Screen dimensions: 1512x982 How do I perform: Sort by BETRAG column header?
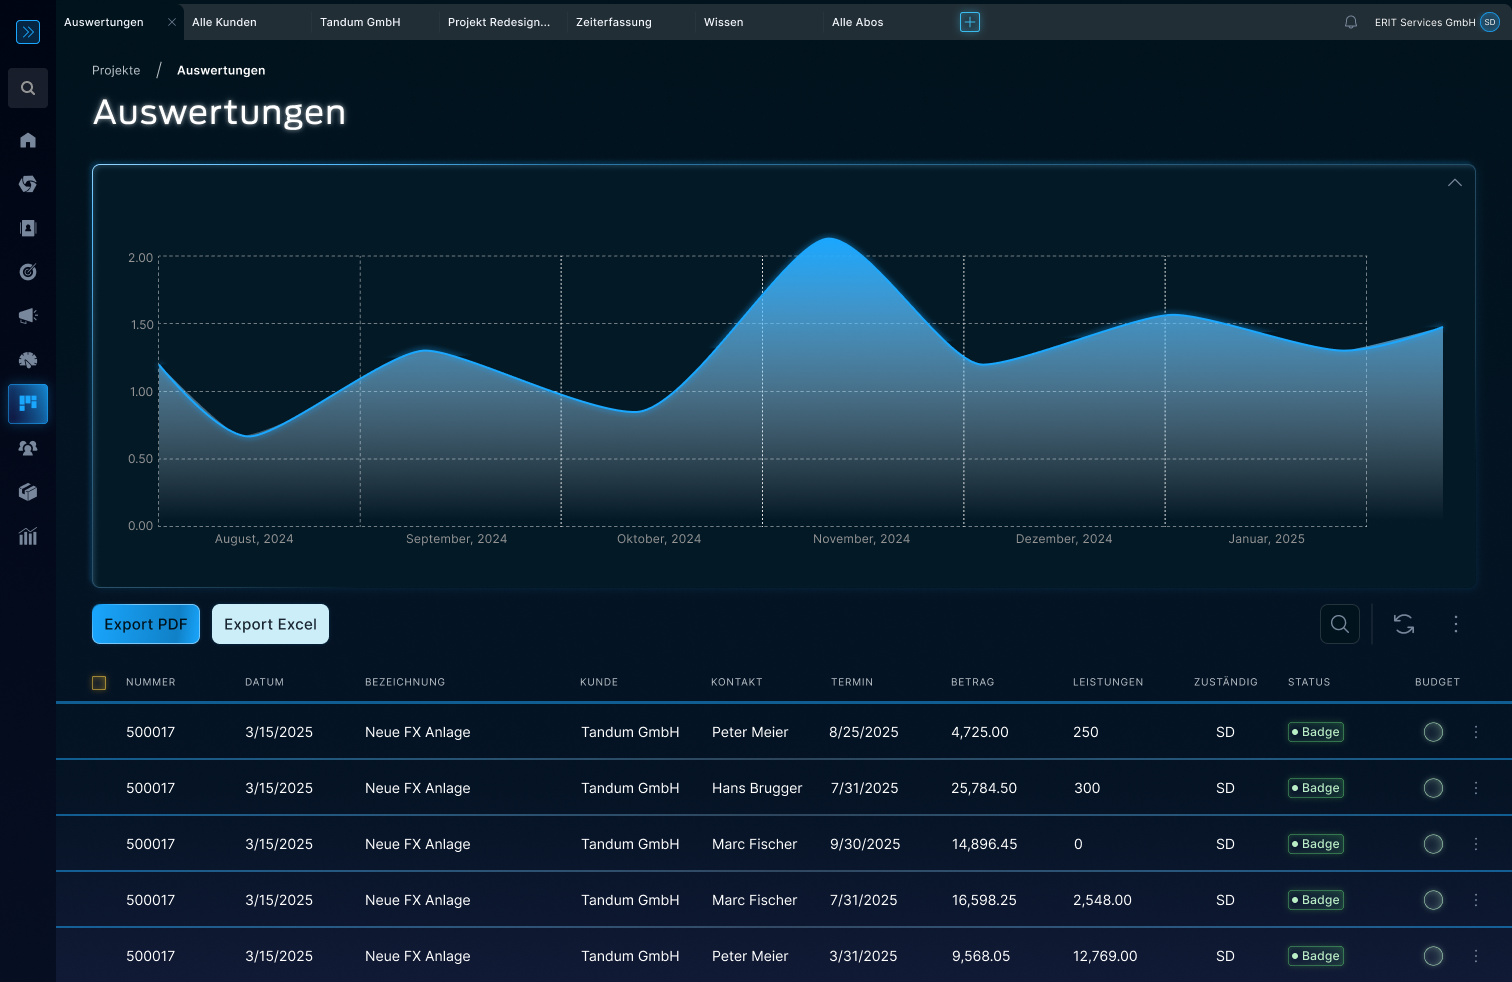point(973,682)
